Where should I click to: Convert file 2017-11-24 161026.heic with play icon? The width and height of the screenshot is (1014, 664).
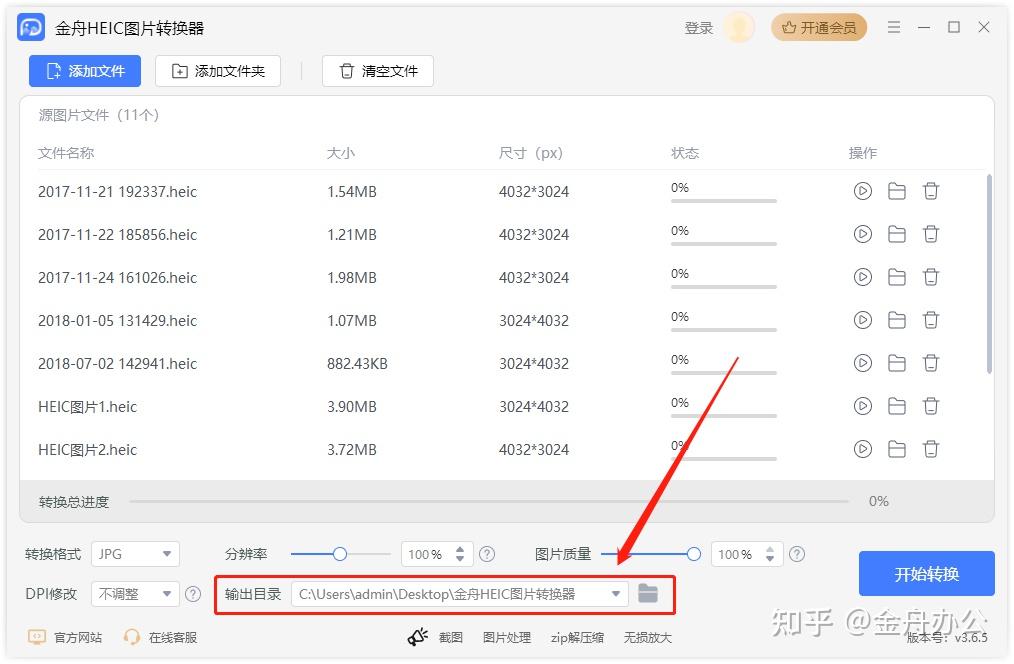(x=863, y=277)
